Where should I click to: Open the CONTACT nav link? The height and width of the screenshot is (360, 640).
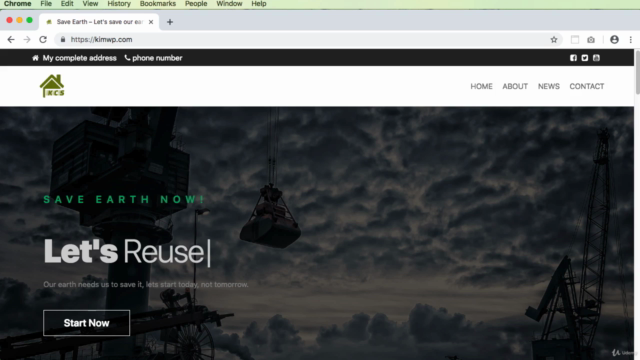[x=587, y=87]
